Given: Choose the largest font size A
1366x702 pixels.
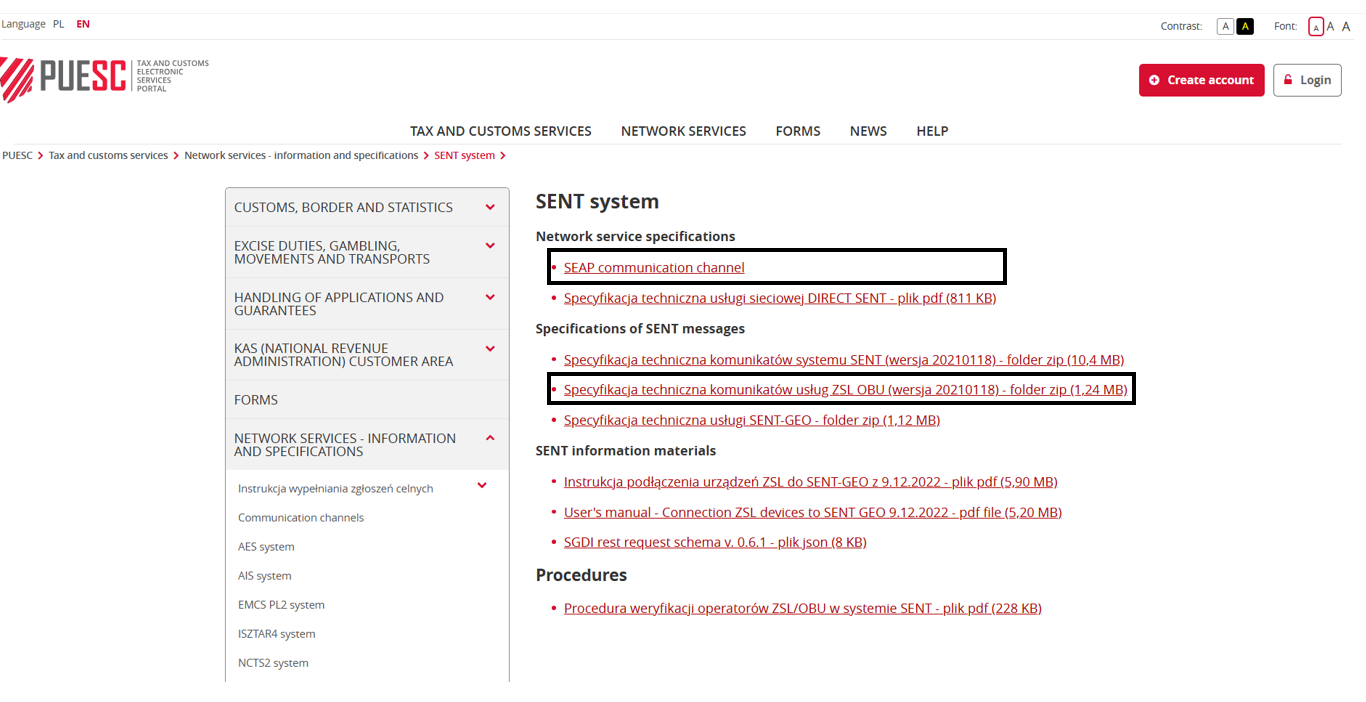Looking at the screenshot, I should [x=1346, y=27].
